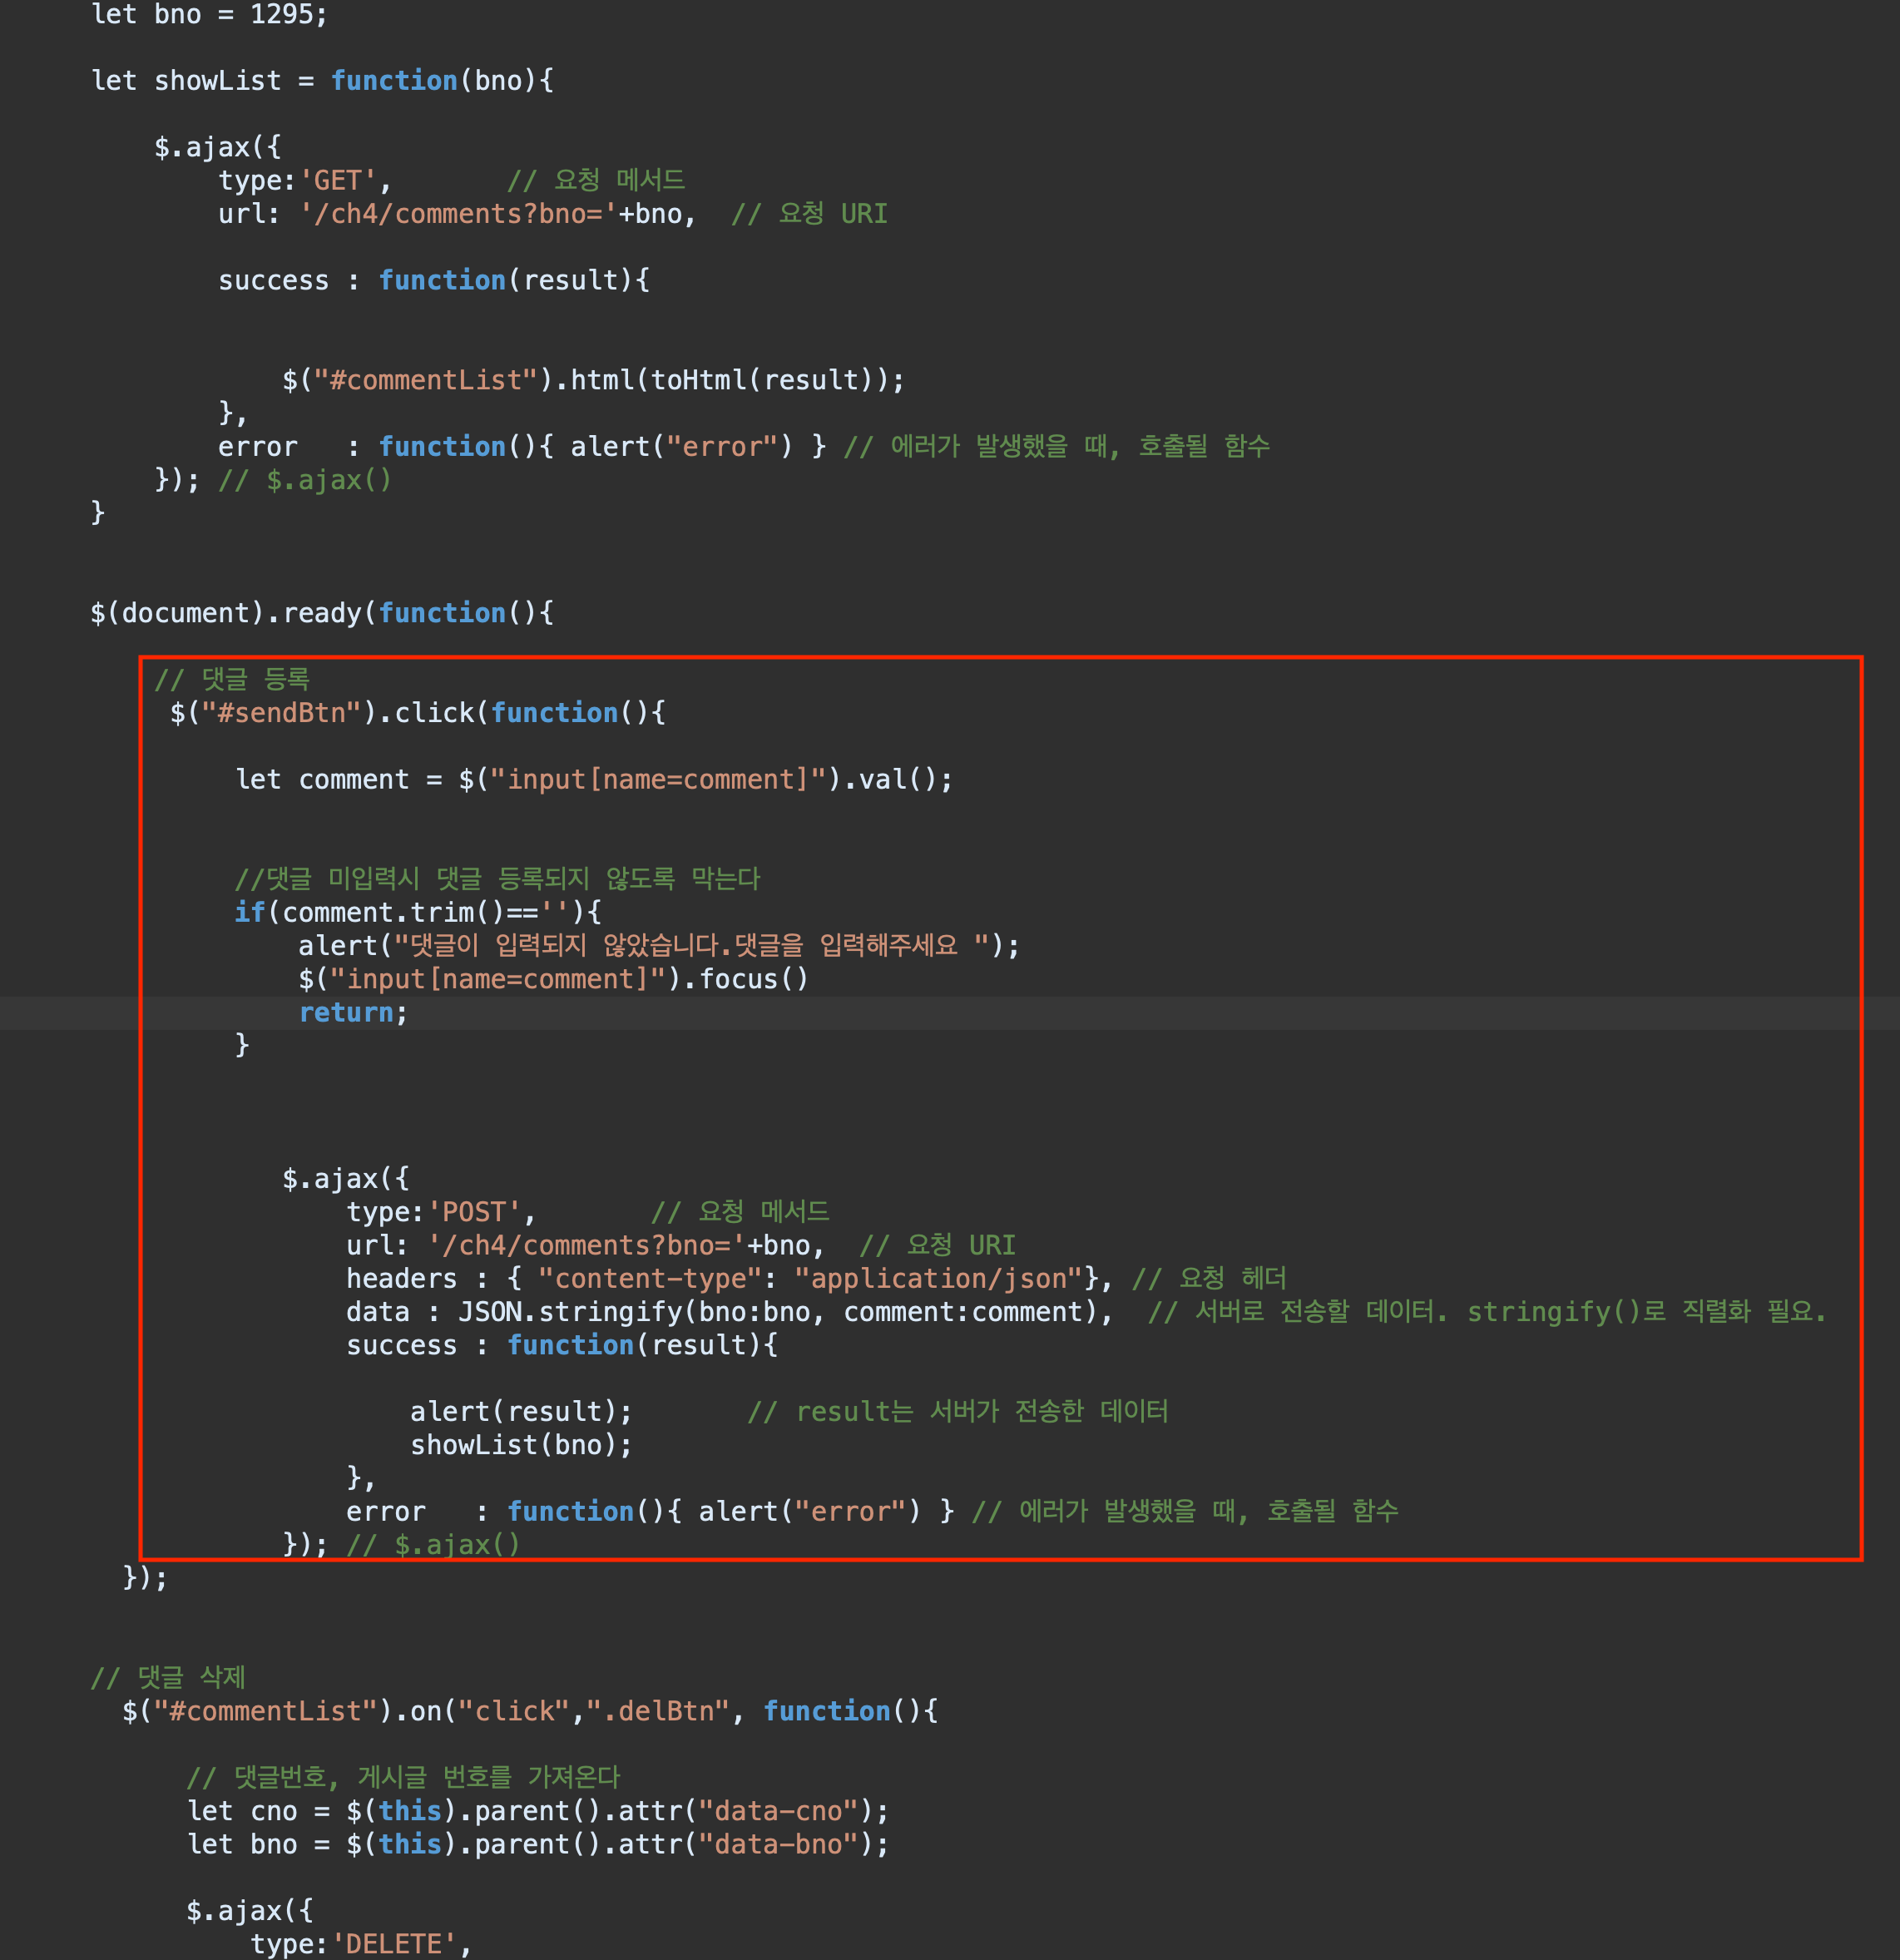Screen dimensions: 1900x1960
Task: Click the return keyword on highlighted line
Action: point(346,1013)
